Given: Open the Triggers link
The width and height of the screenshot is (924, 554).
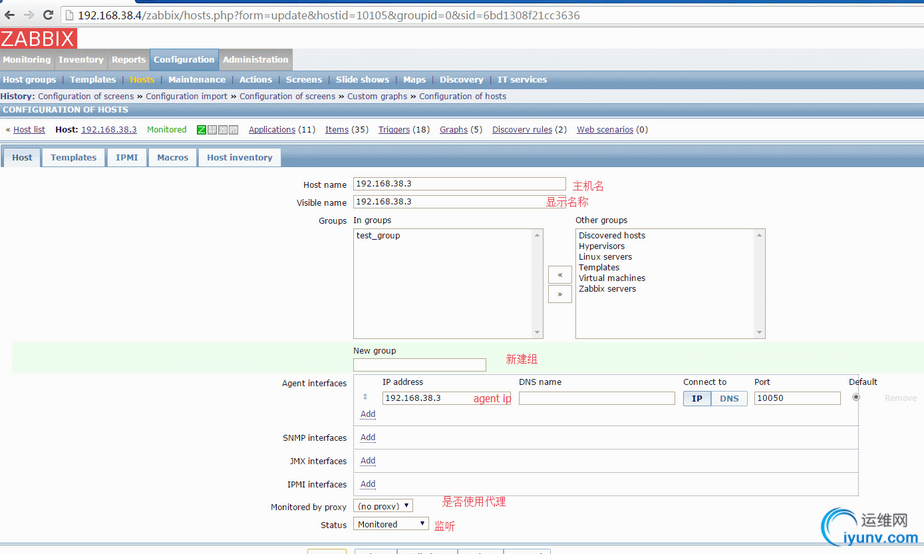Looking at the screenshot, I should pyautogui.click(x=394, y=130).
